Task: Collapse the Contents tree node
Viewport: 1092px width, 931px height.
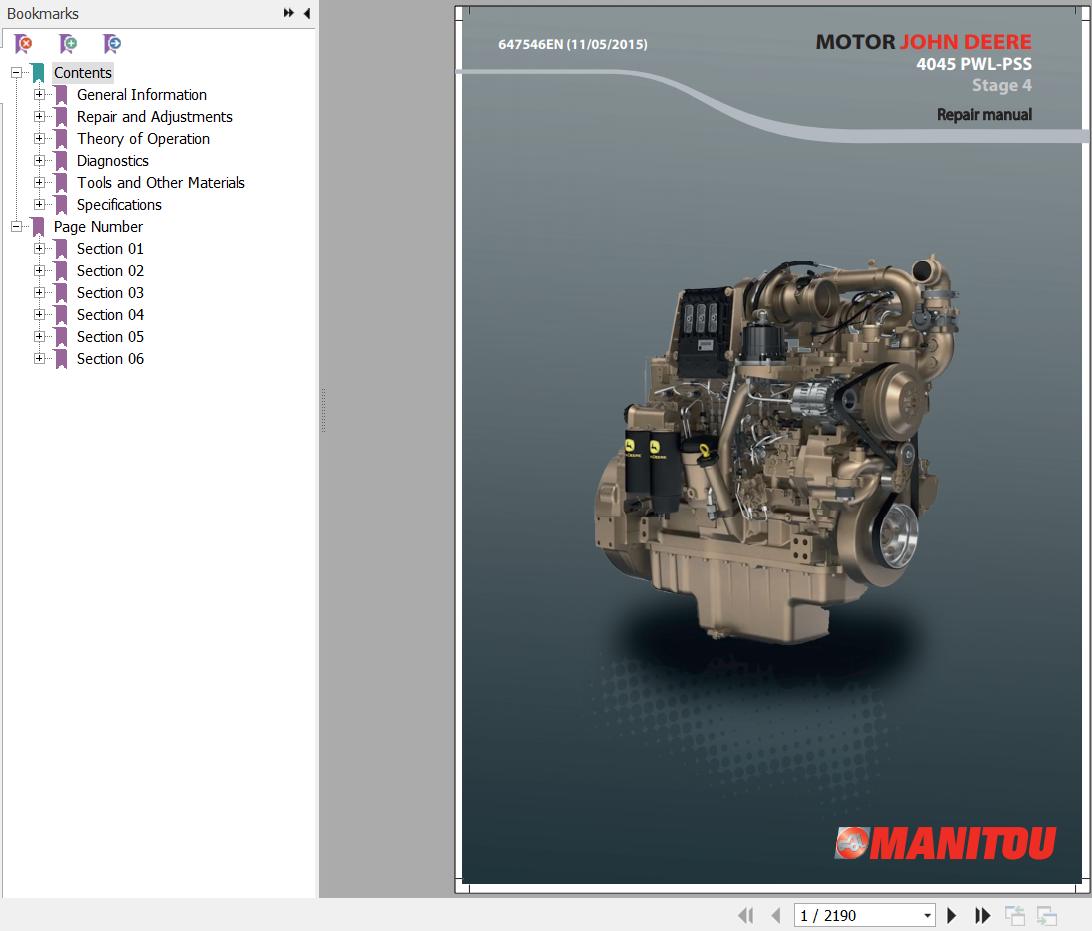Action: pos(16,72)
